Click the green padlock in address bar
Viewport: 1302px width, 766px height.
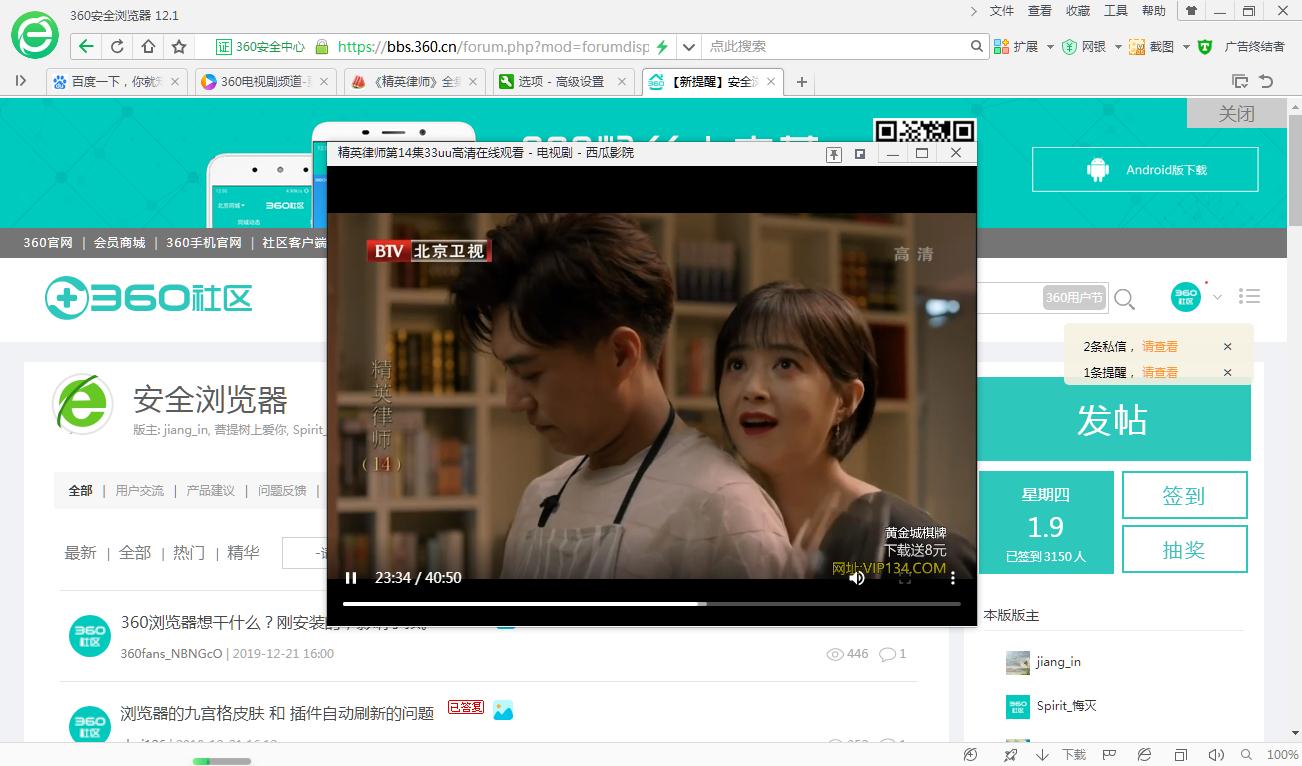[322, 46]
